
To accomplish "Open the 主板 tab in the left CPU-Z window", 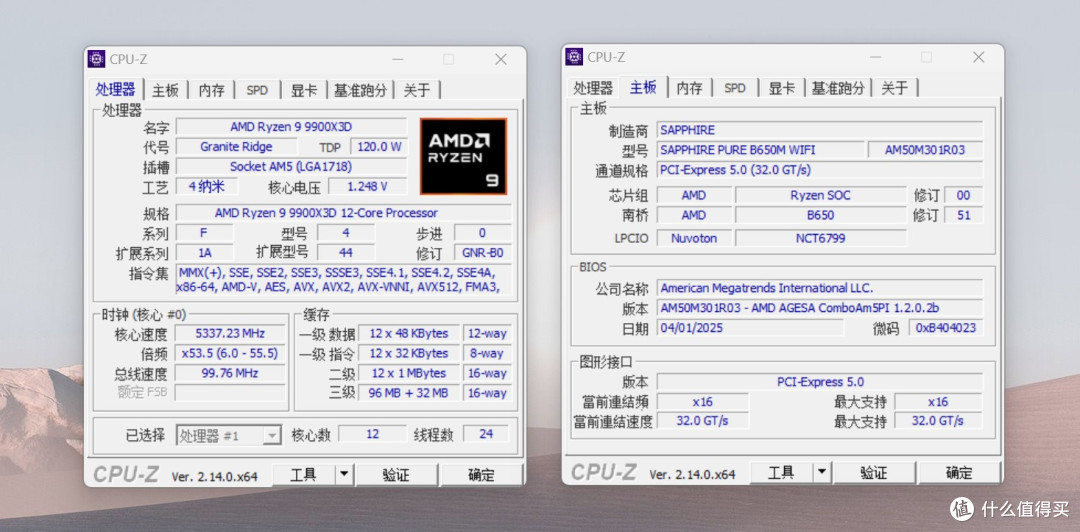I will point(165,90).
